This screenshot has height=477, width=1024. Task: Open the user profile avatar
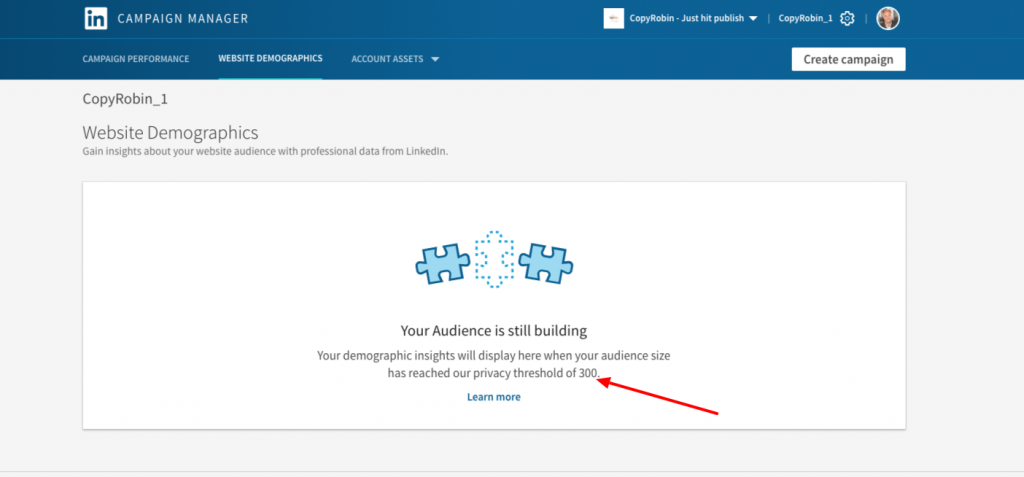(888, 18)
